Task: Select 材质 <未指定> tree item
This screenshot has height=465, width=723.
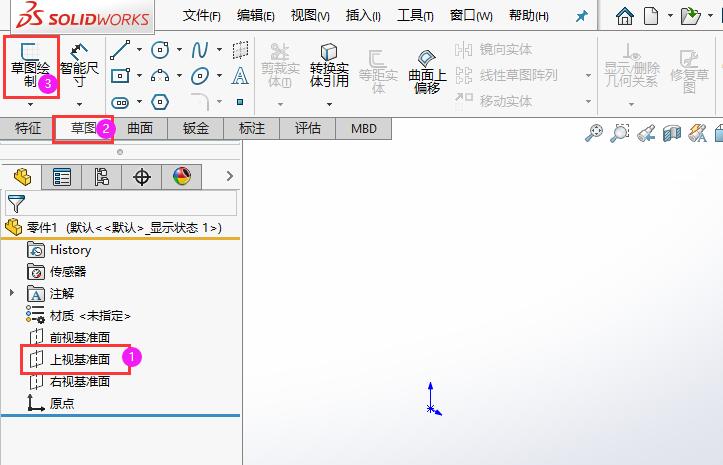Action: pyautogui.click(x=78, y=316)
